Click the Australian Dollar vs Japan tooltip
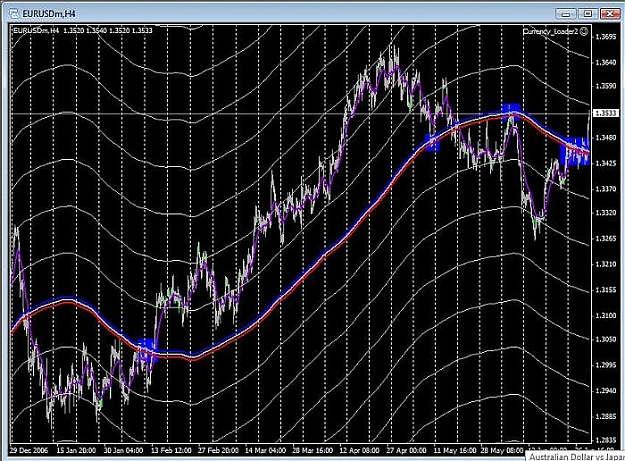The image size is (625, 461). 576,457
